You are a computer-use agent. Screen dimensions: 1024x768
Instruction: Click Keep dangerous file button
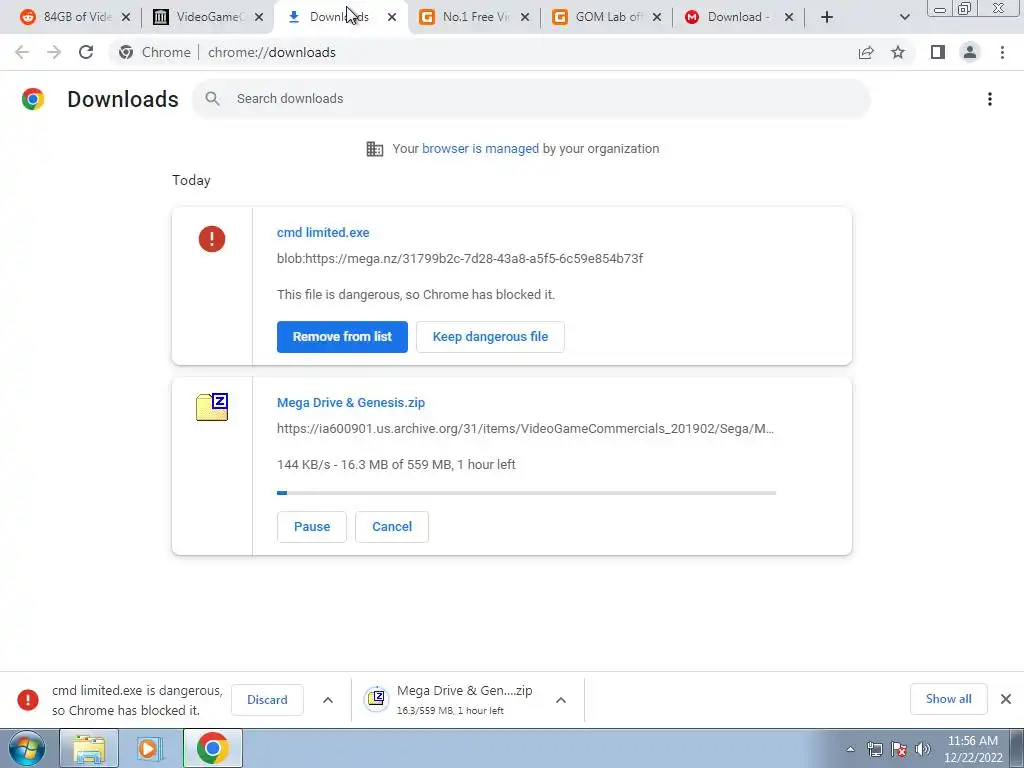(490, 337)
